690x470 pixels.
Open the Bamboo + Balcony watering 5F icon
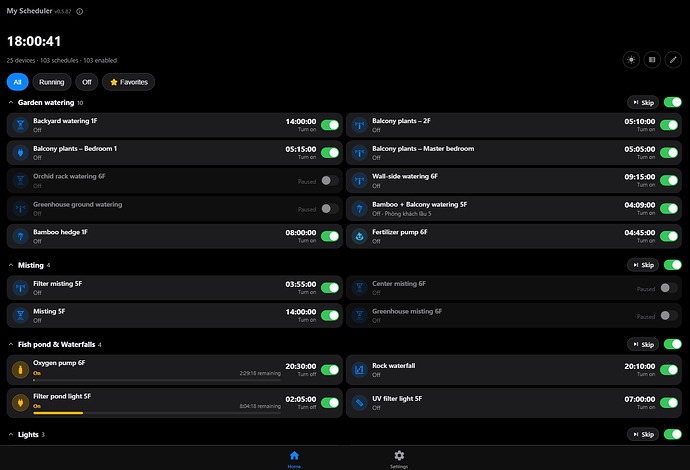pyautogui.click(x=360, y=209)
